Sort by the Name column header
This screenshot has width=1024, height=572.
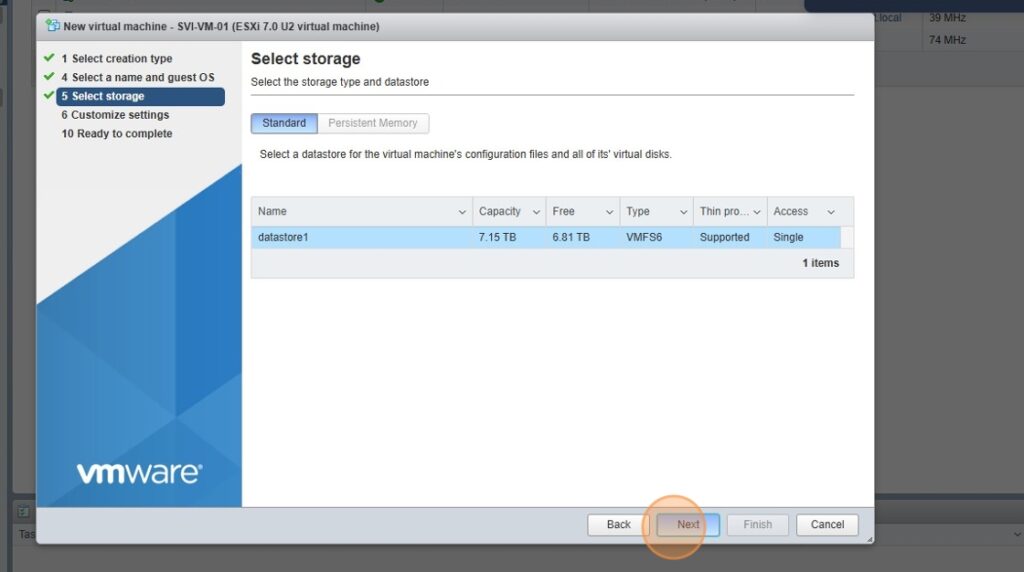point(272,212)
